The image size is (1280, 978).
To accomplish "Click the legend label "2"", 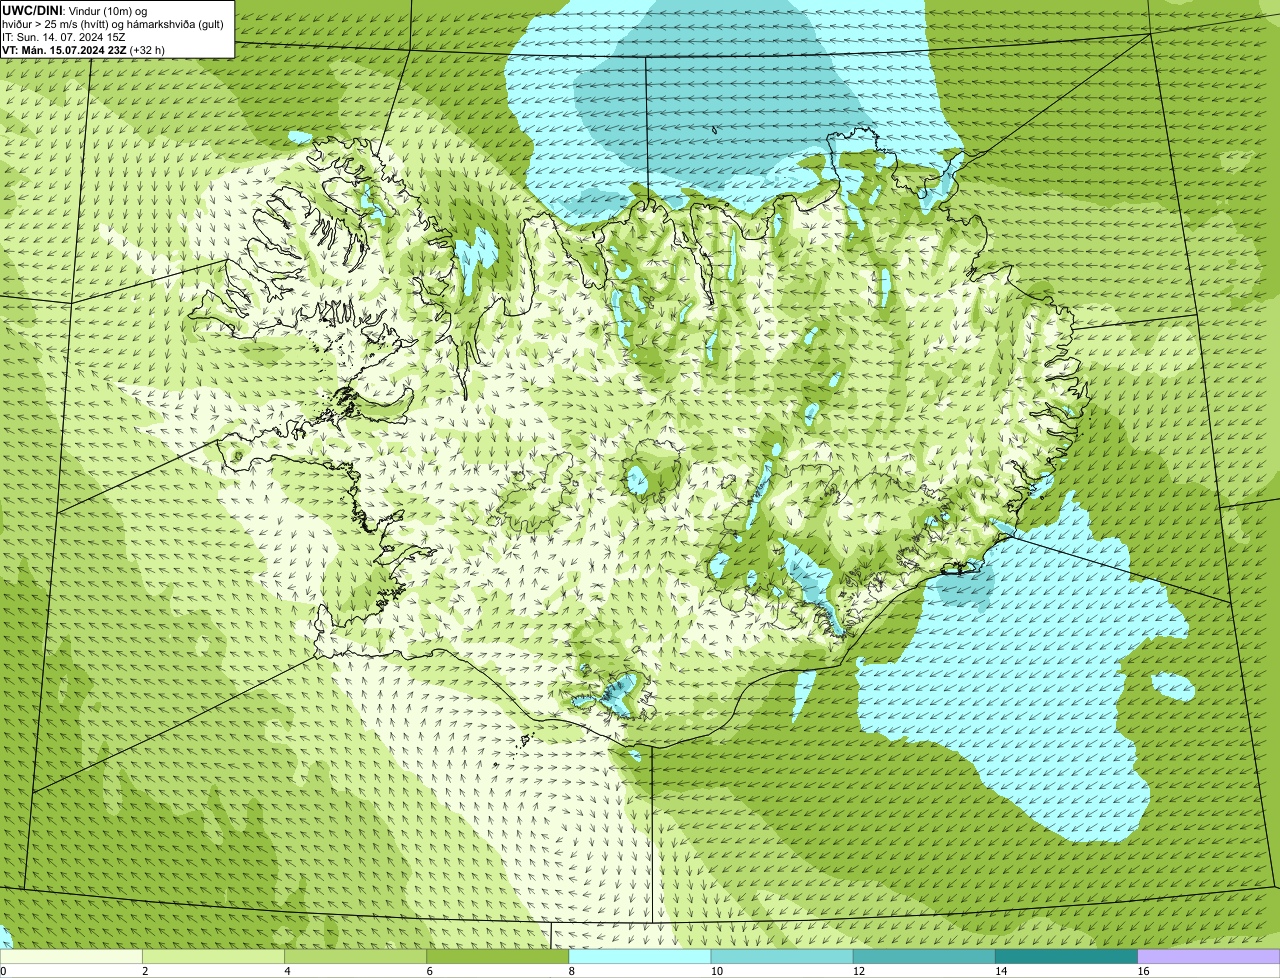I will click(145, 971).
